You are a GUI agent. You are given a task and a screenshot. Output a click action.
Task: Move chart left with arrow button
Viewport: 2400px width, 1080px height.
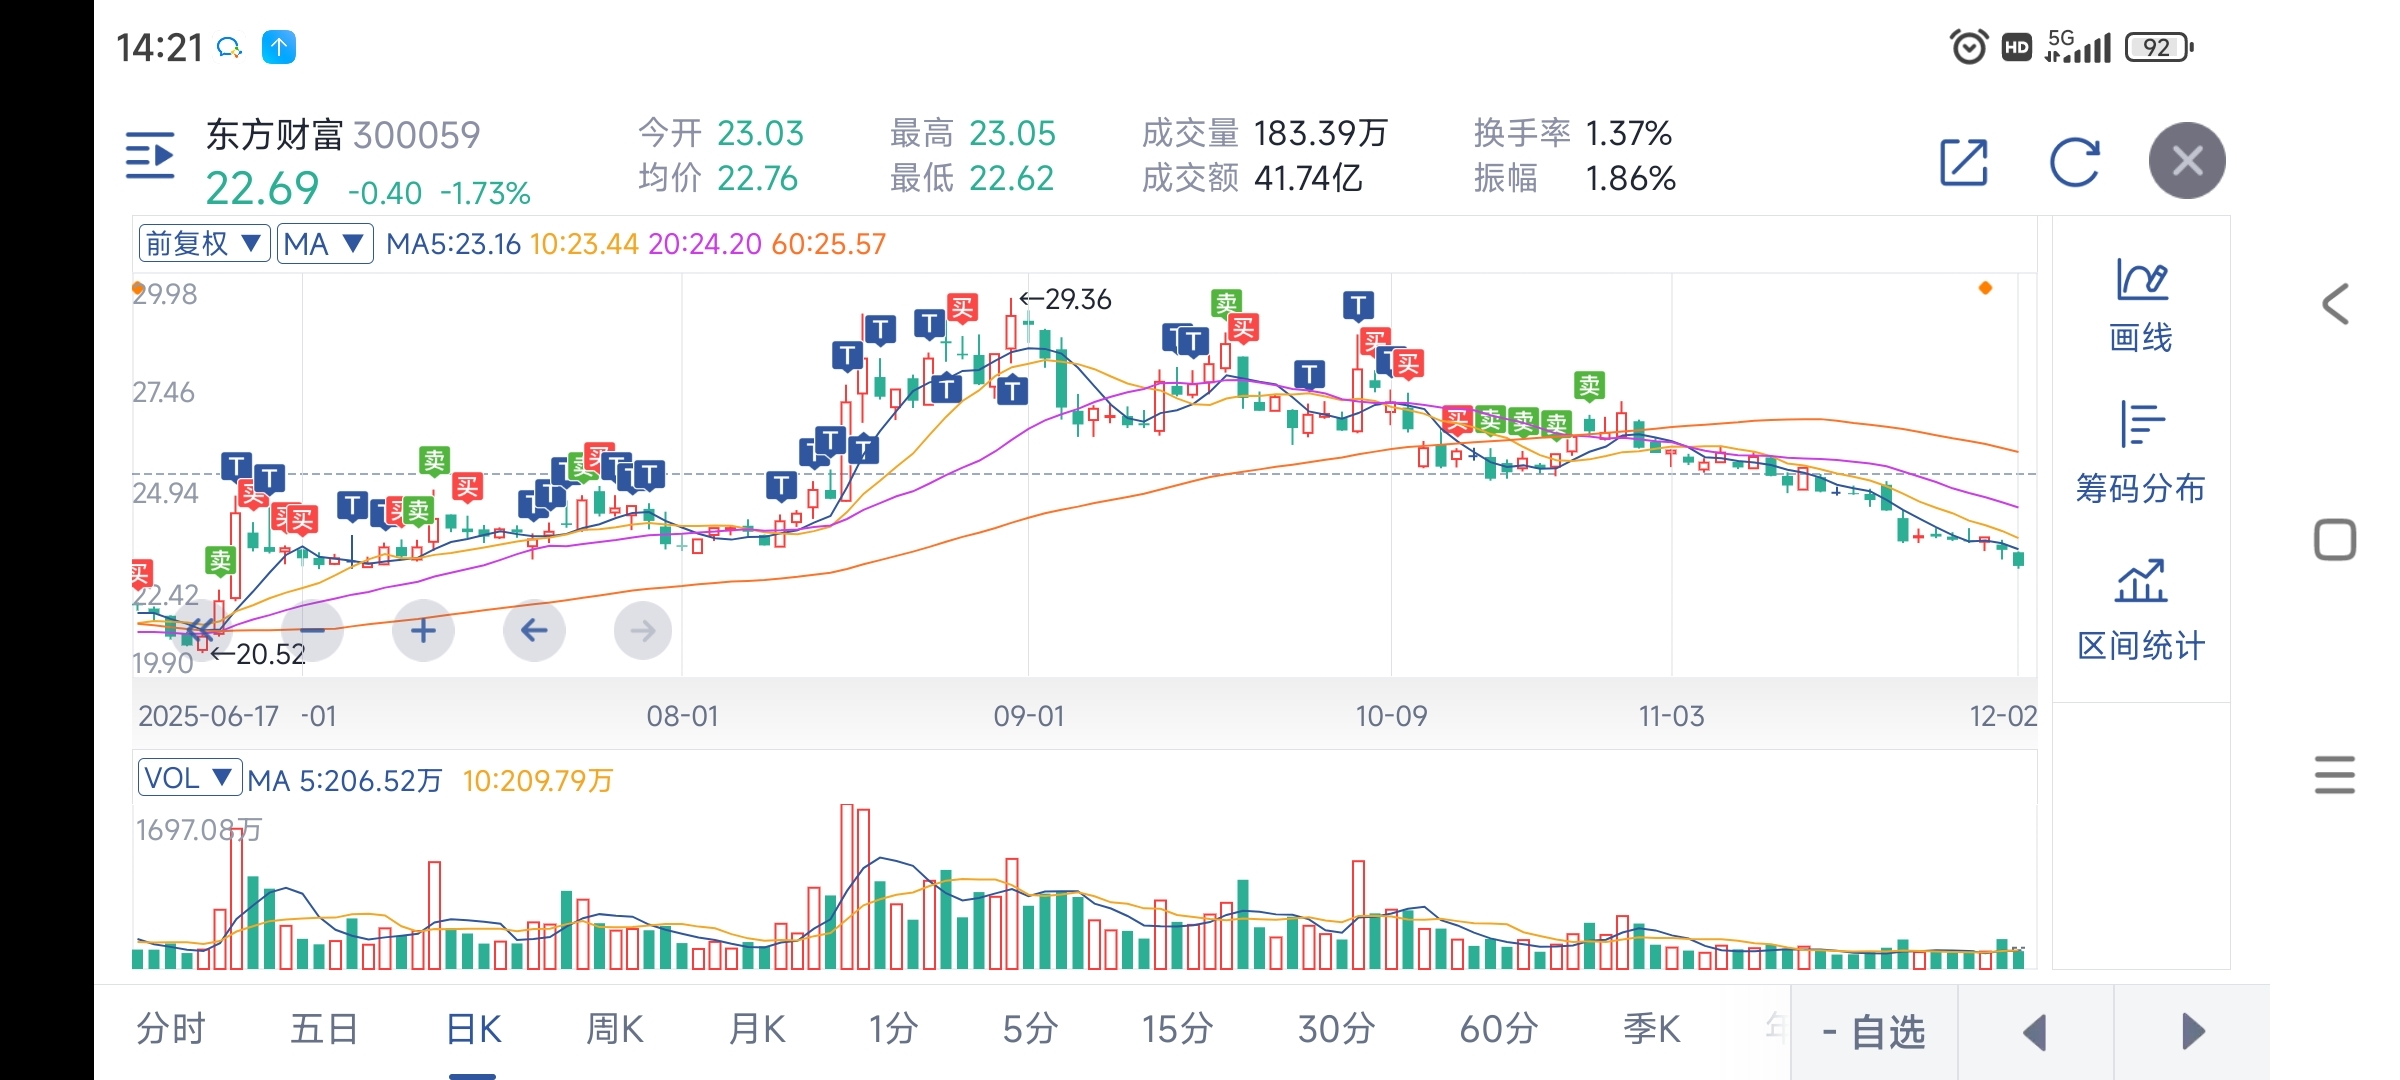click(534, 630)
